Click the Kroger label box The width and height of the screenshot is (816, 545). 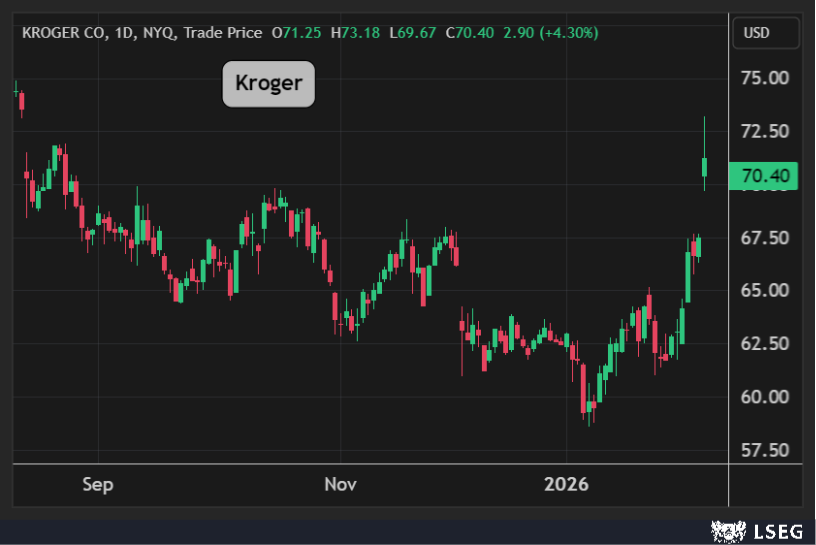pyautogui.click(x=268, y=83)
